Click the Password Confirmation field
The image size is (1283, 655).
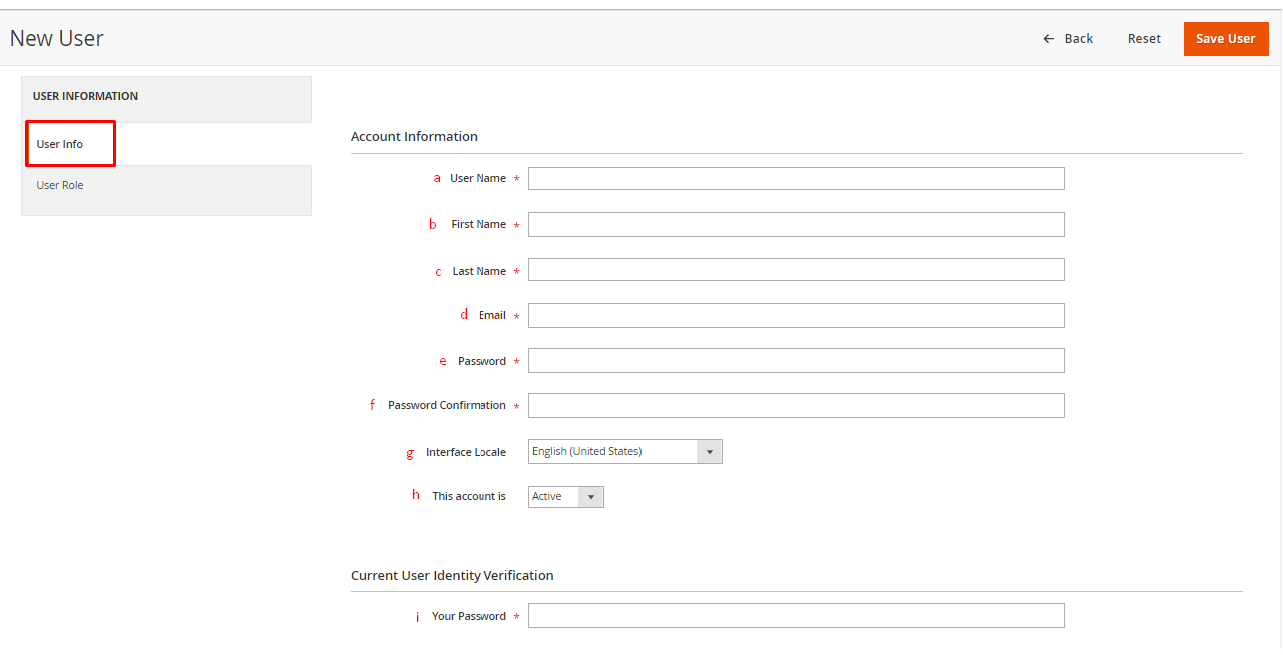pyautogui.click(x=796, y=405)
